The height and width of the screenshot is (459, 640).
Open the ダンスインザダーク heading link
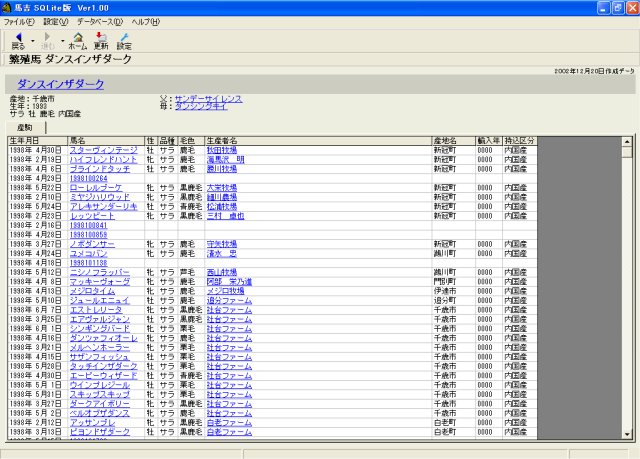pyautogui.click(x=60, y=84)
